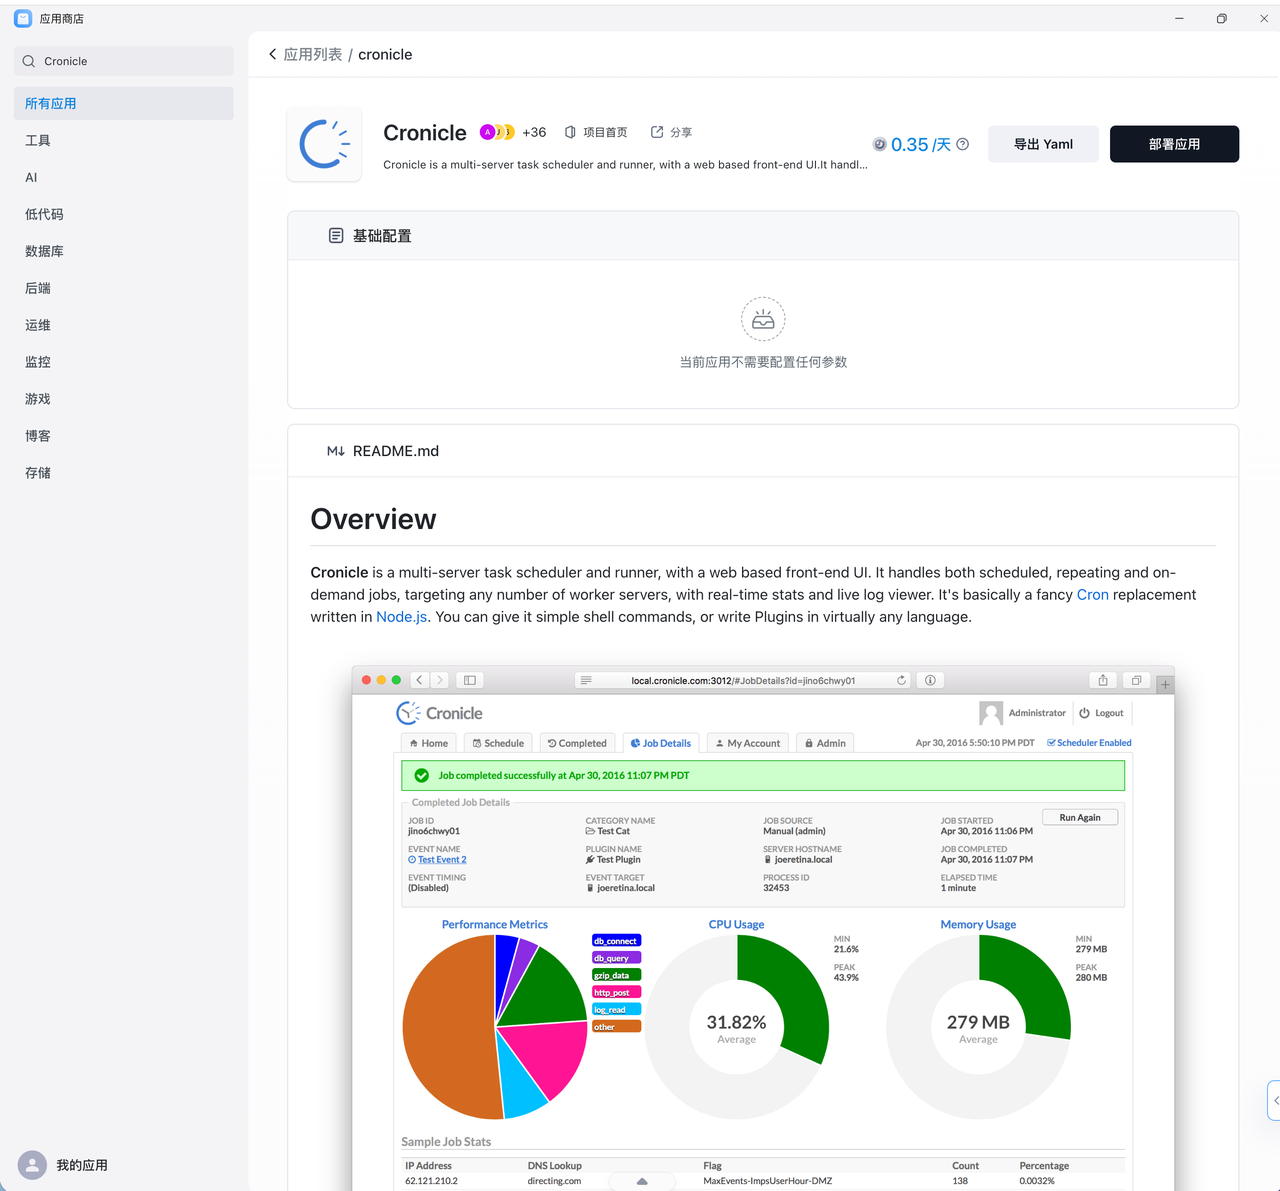Go back using the left chevron icon
The height and width of the screenshot is (1191, 1280).
[272, 54]
